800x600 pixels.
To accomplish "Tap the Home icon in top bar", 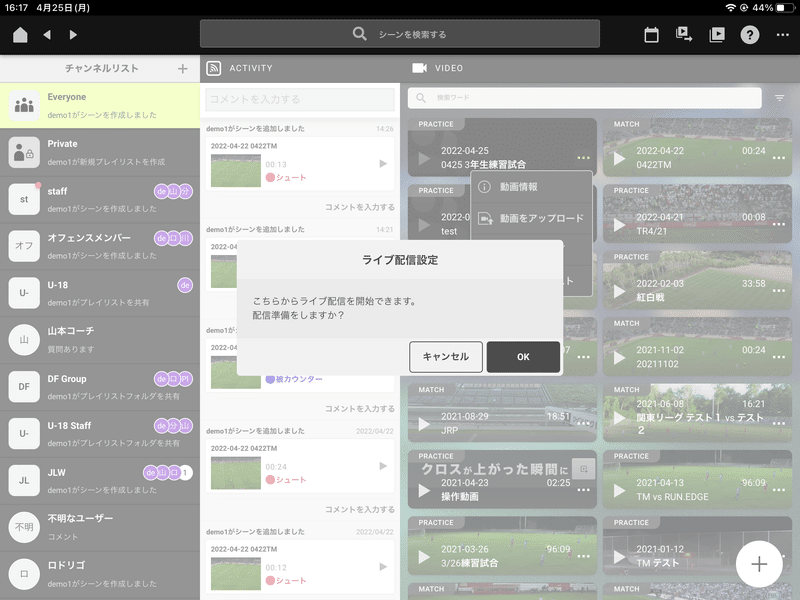I will [x=20, y=35].
